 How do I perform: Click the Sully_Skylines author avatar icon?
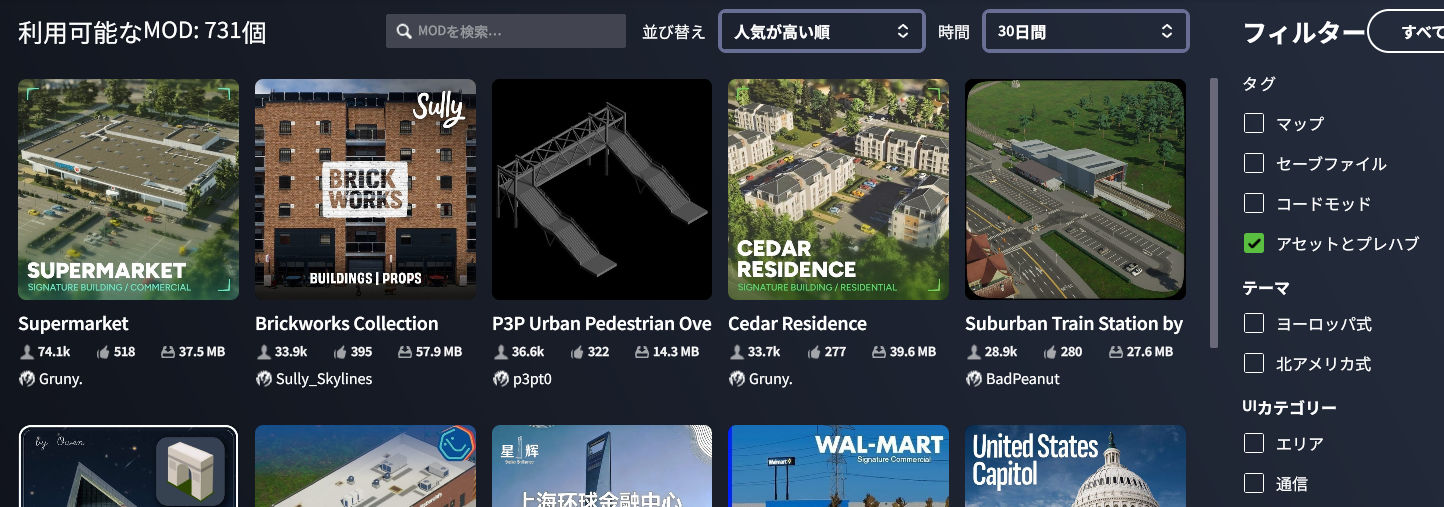click(264, 379)
